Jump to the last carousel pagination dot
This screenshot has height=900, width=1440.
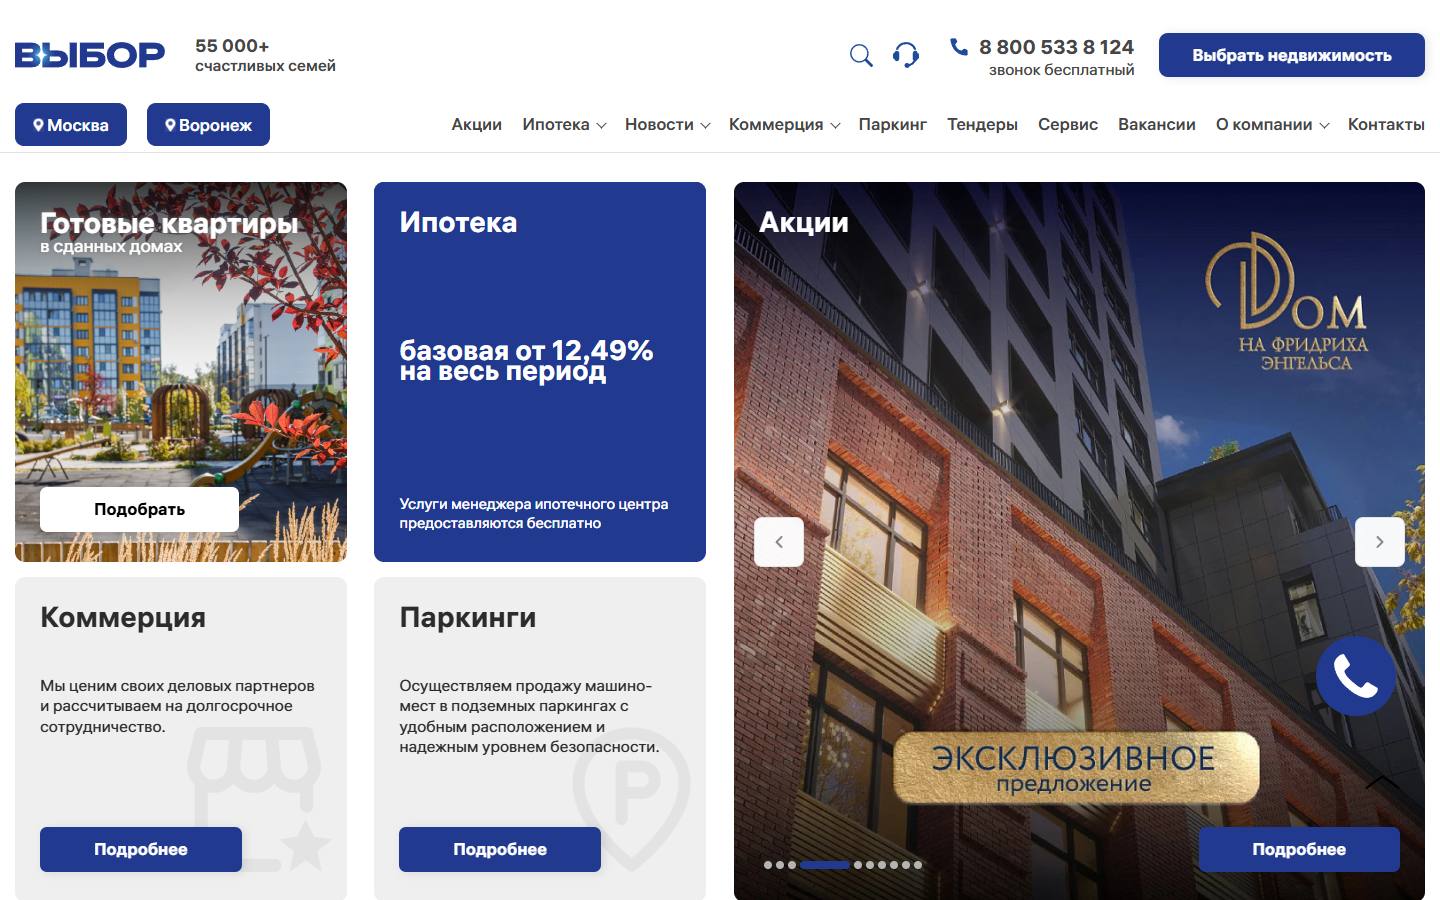point(918,865)
